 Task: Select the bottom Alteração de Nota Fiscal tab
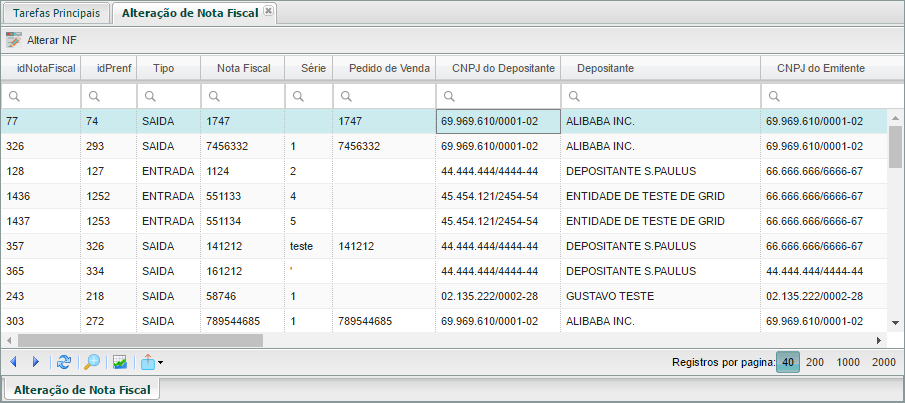(x=82, y=390)
